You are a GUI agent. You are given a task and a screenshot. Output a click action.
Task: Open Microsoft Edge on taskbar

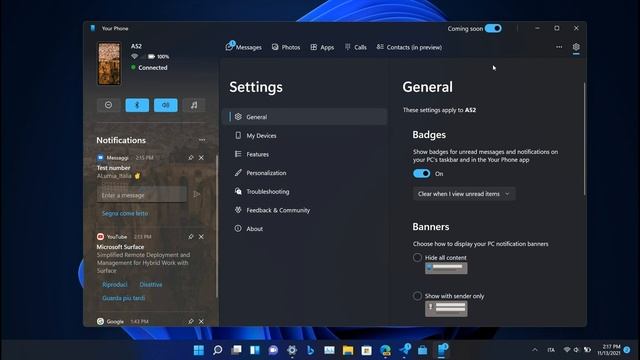(385, 350)
